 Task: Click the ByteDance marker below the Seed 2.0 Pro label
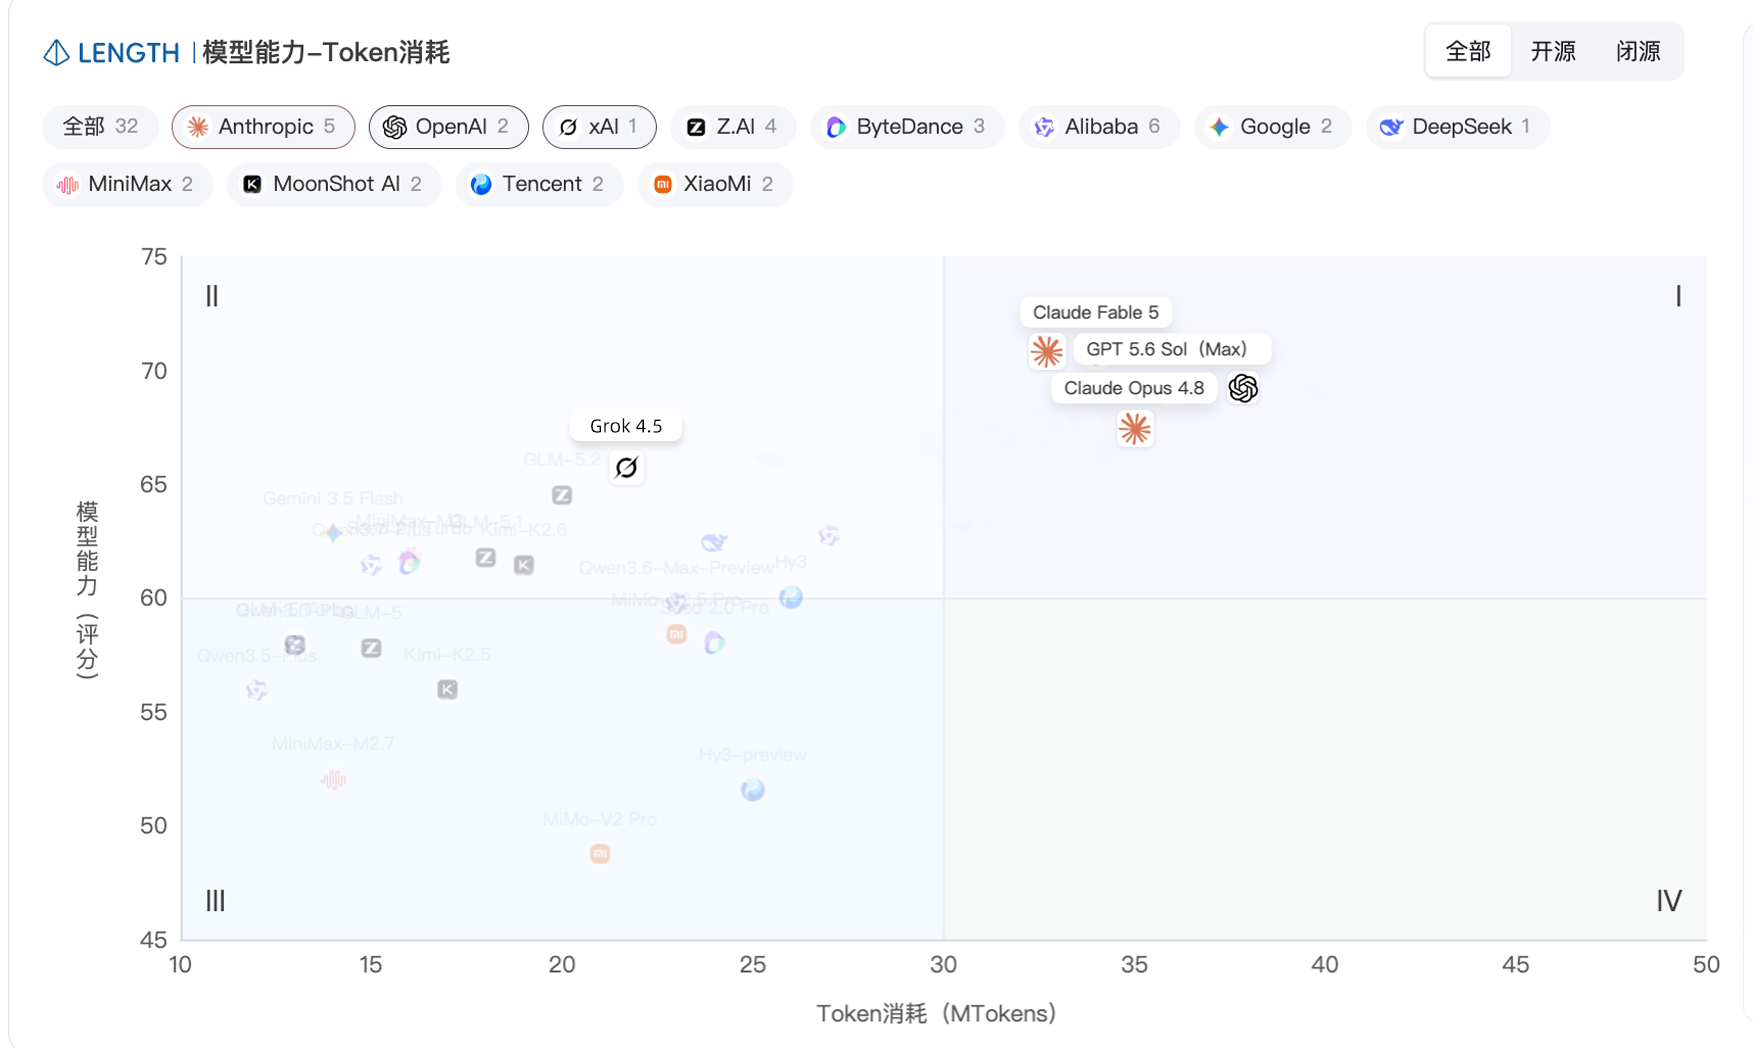tap(714, 642)
